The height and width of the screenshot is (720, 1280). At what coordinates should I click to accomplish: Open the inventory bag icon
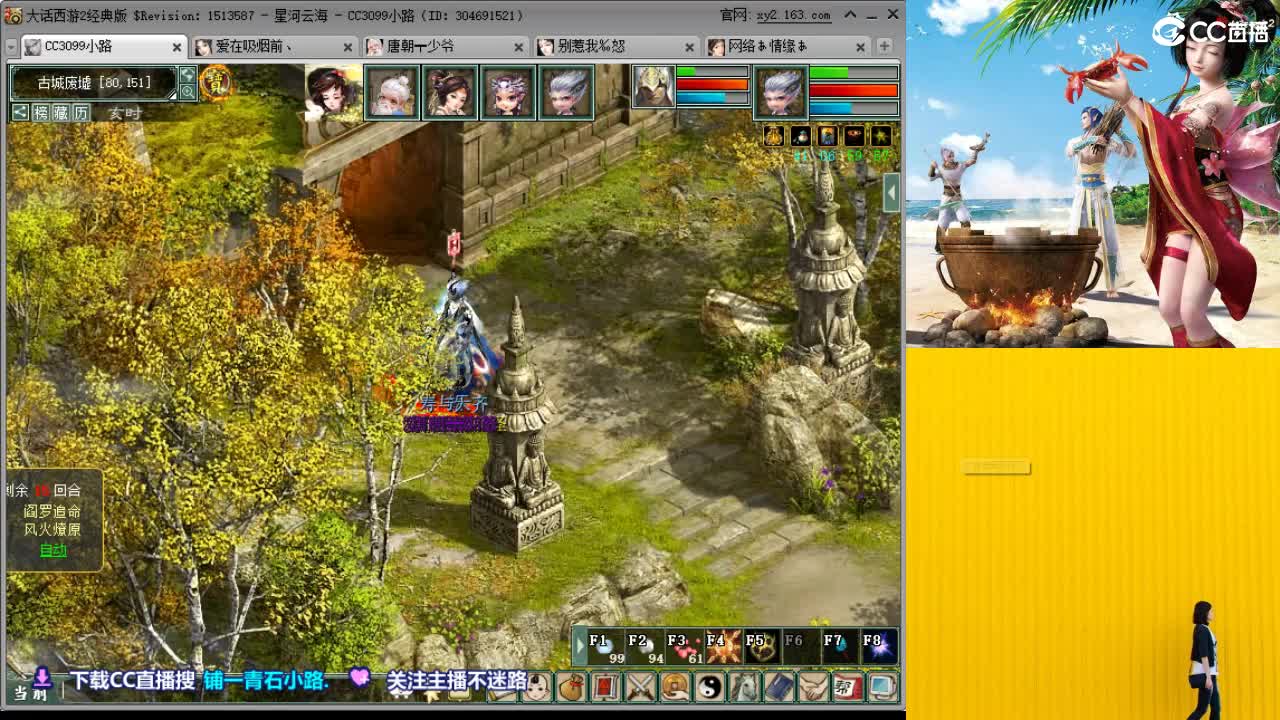coord(572,687)
